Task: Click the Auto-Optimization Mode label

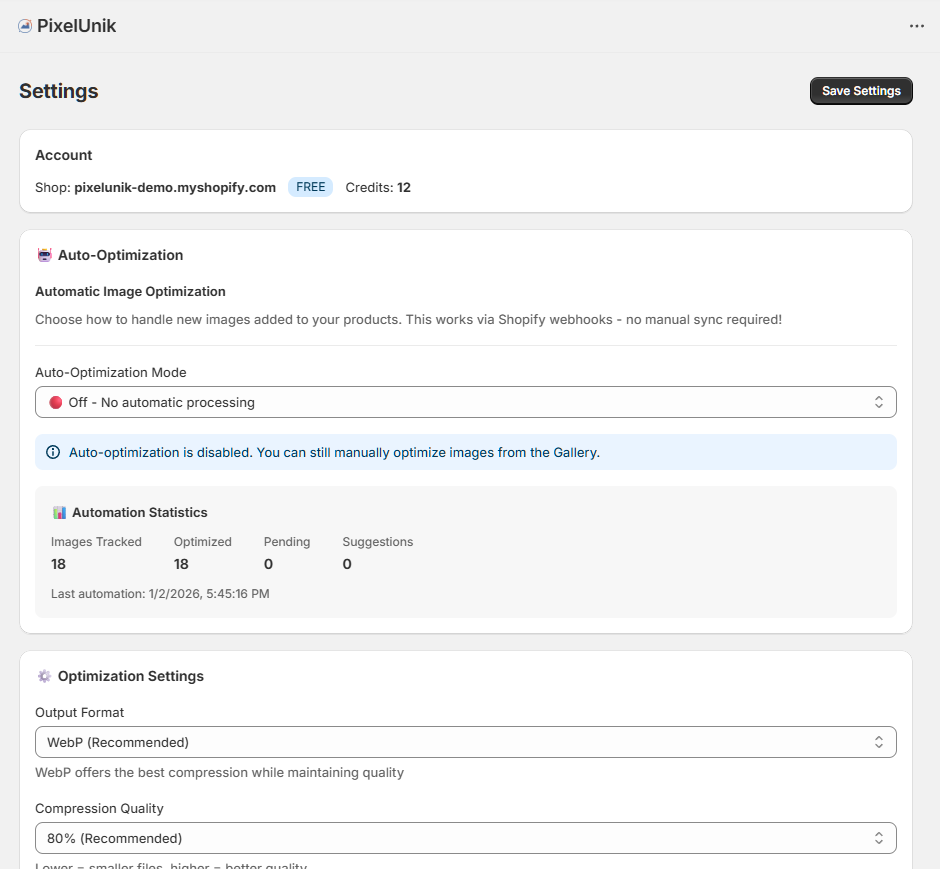Action: pos(111,372)
